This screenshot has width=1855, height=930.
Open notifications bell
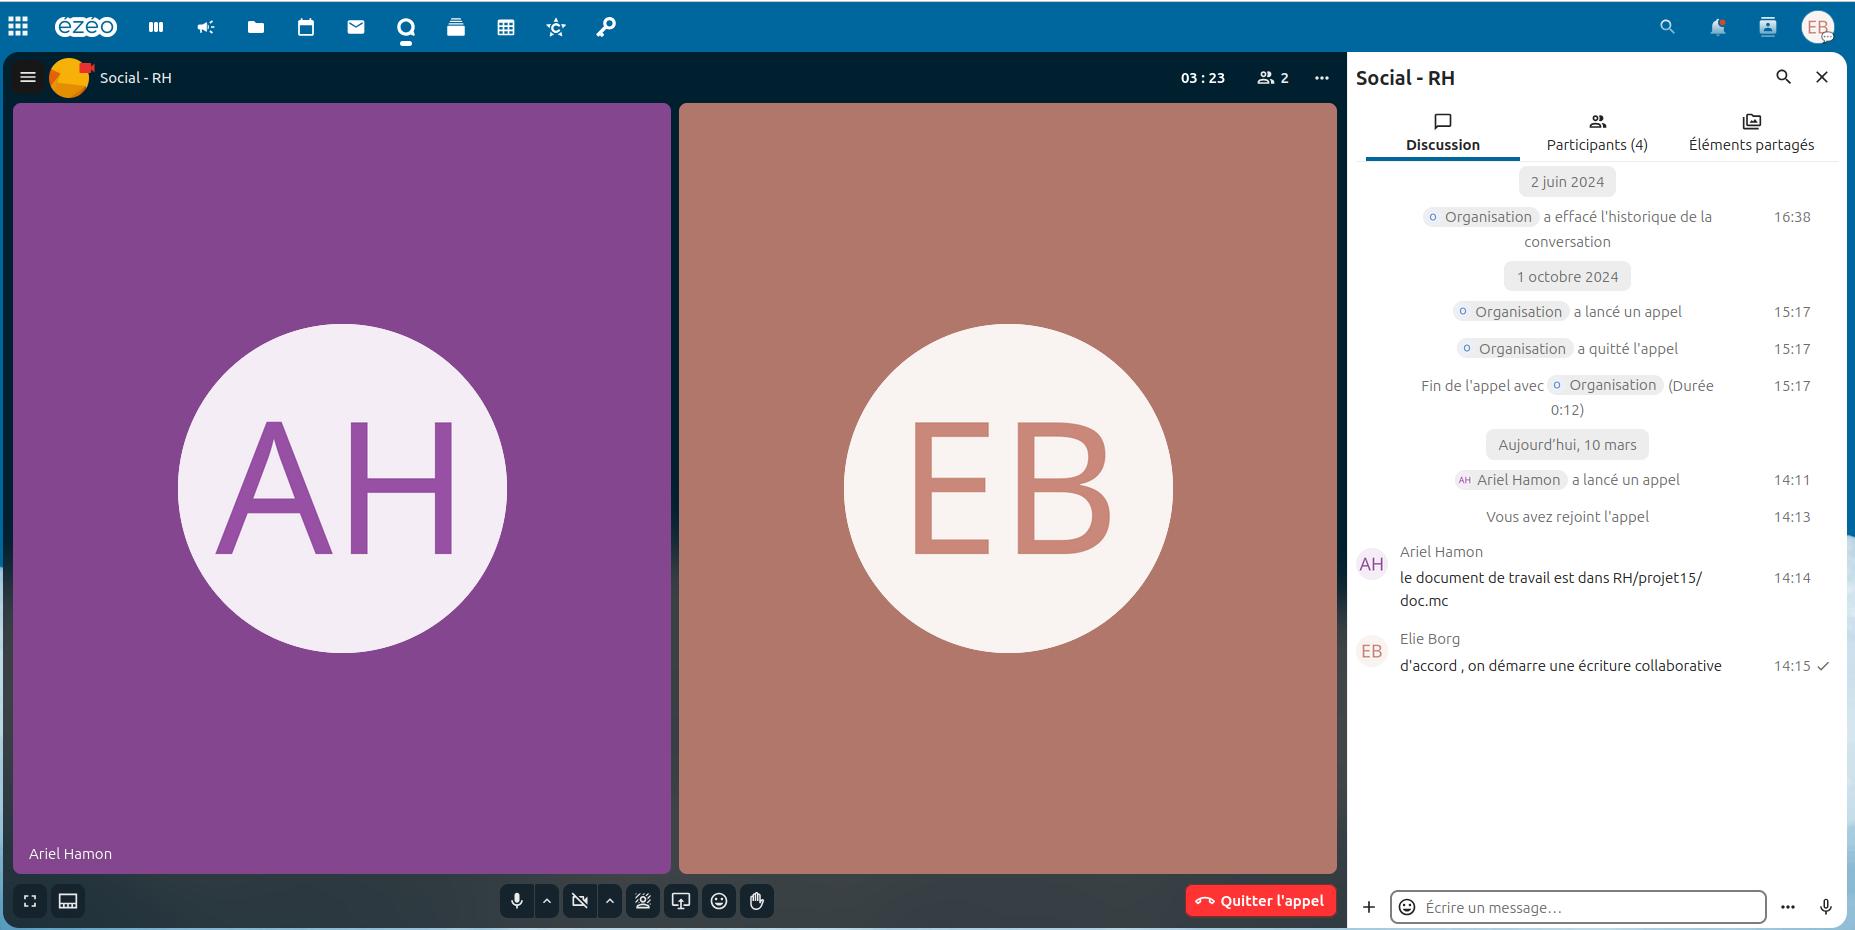pos(1717,27)
